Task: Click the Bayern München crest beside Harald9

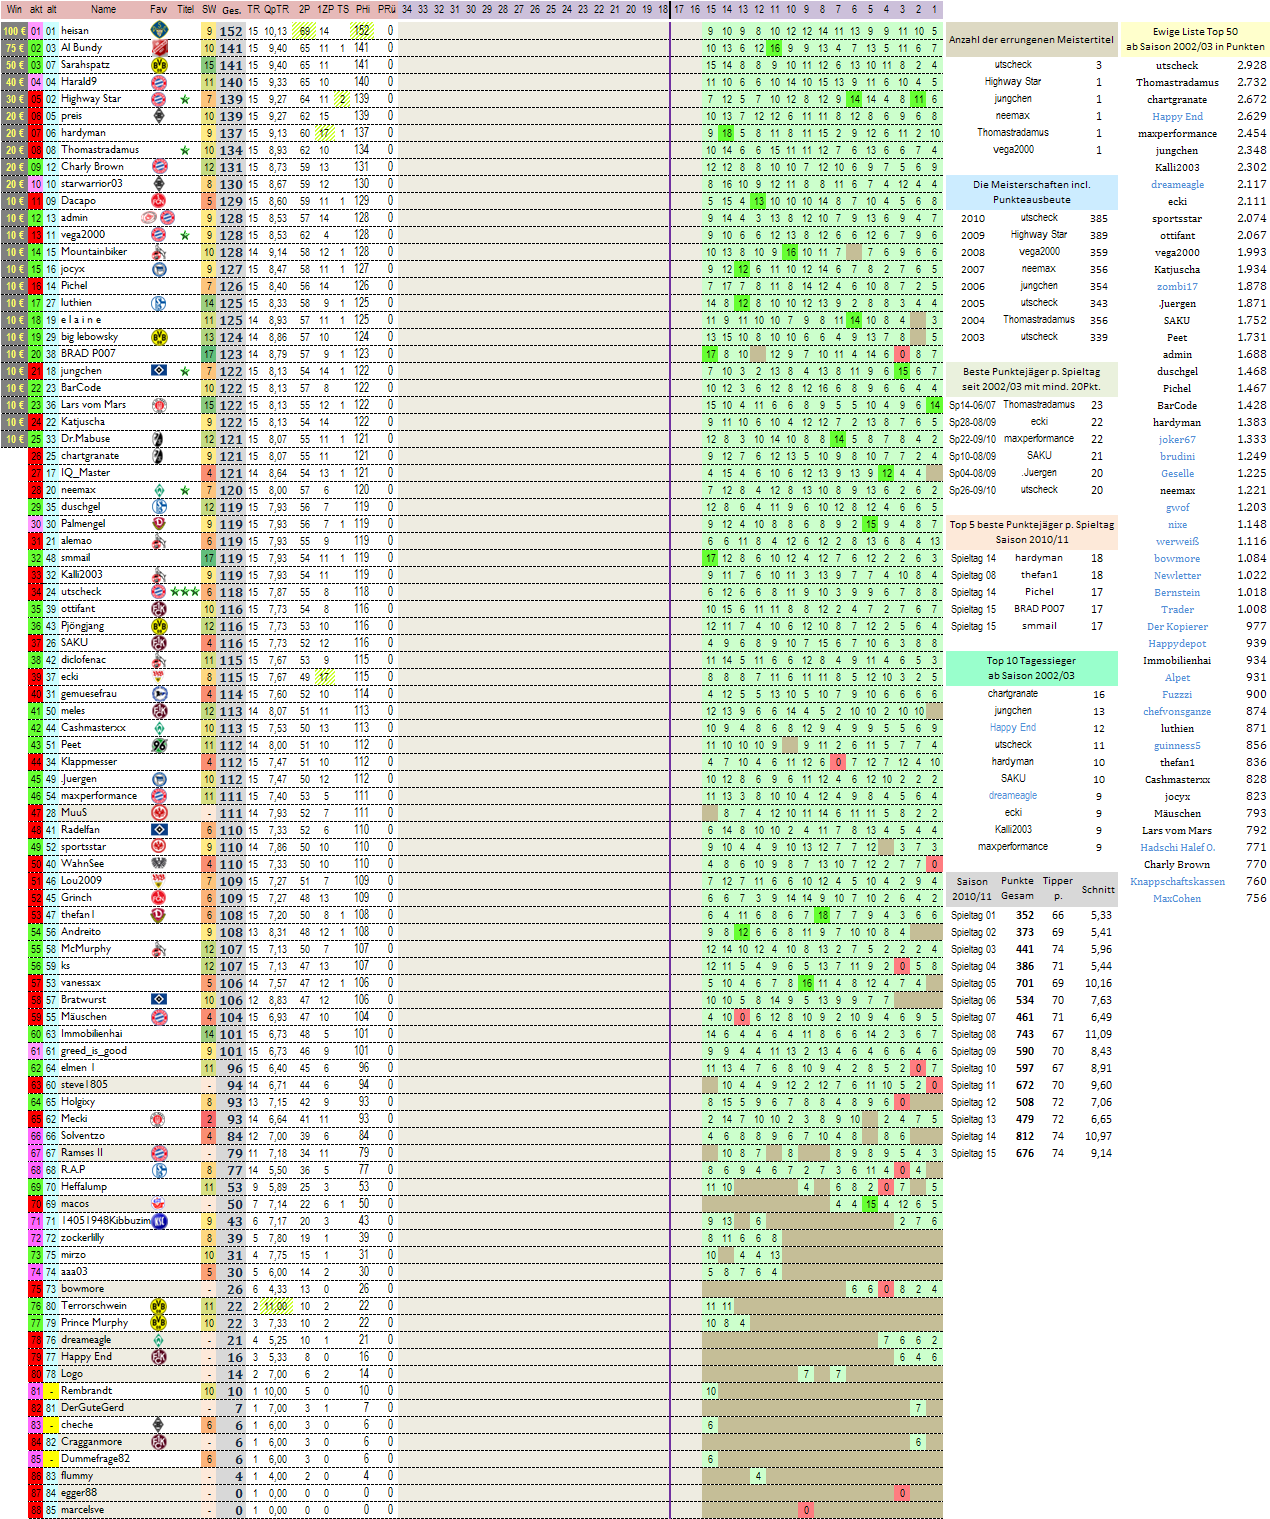Action: [157, 81]
